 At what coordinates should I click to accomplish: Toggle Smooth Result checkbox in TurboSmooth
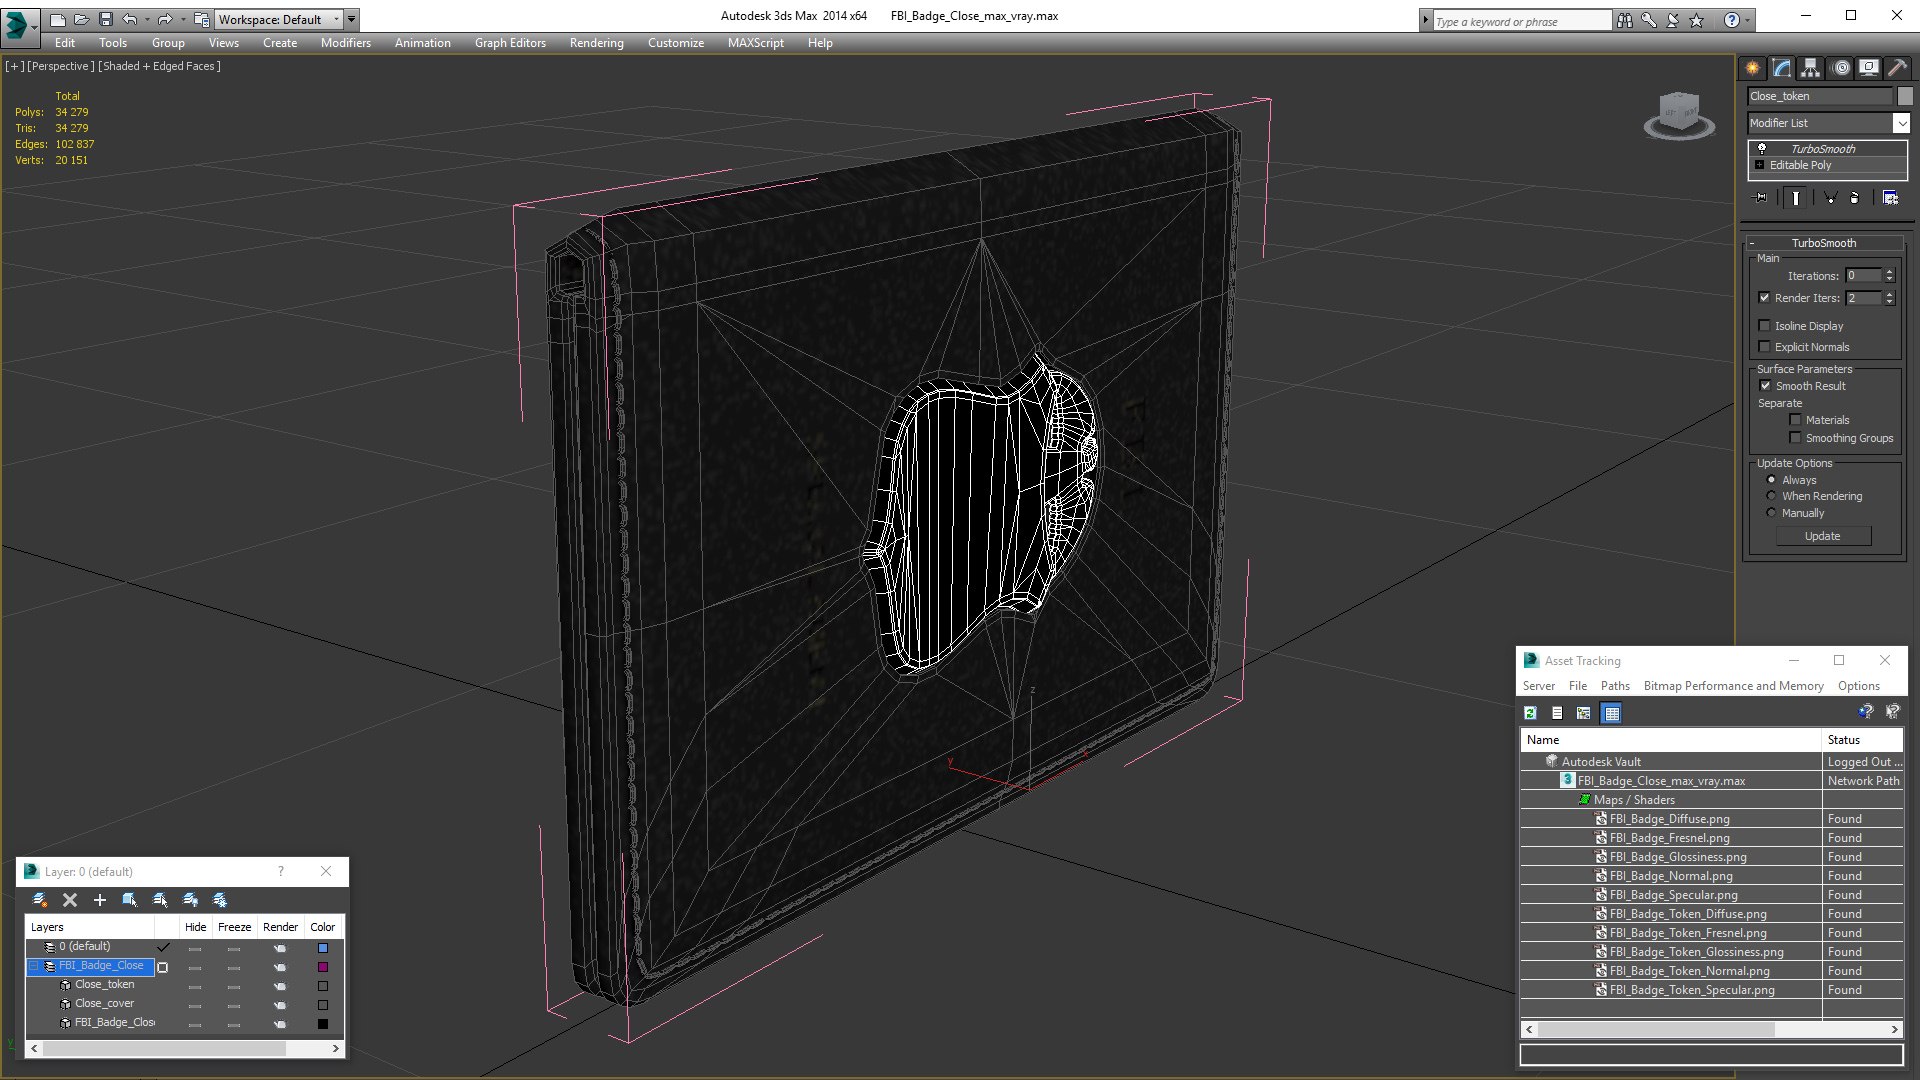point(1766,385)
